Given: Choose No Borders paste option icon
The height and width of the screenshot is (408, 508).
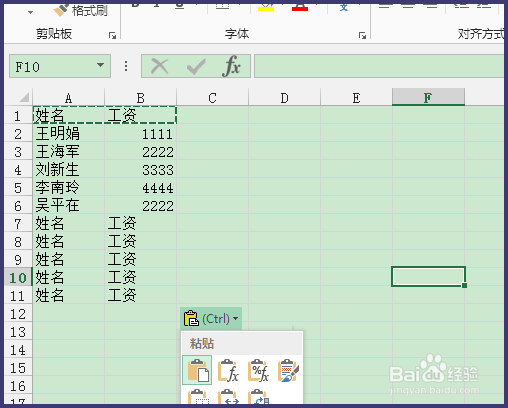Looking at the screenshot, I should click(x=198, y=397).
